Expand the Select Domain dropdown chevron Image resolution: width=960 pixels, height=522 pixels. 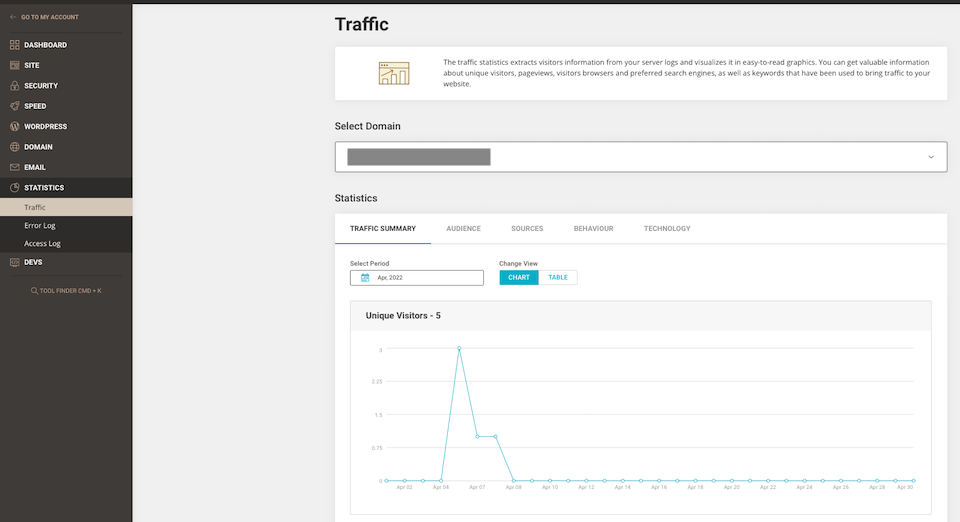[931, 157]
